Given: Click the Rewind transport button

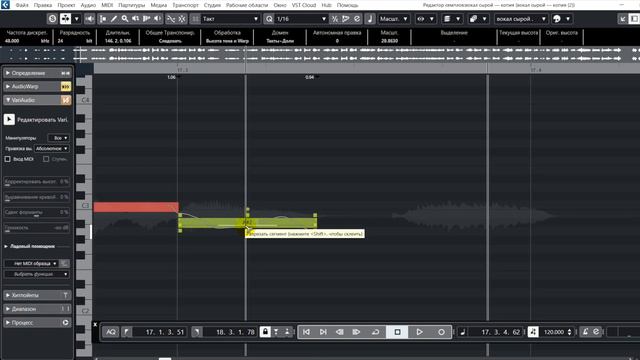Looking at the screenshot, I should pos(340,332).
